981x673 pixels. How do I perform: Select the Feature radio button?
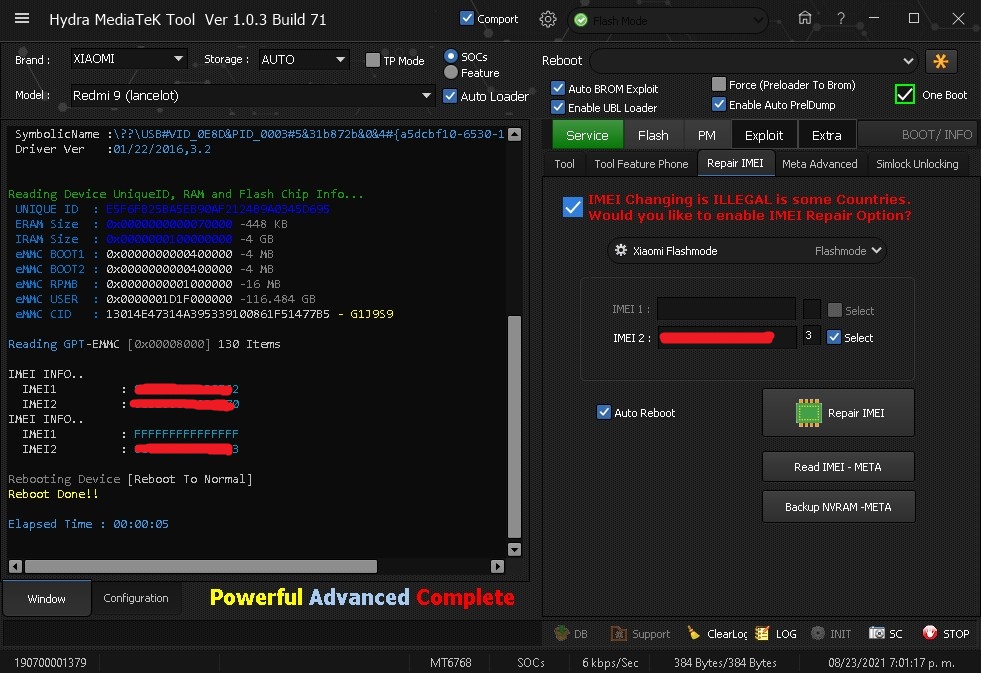coord(451,72)
